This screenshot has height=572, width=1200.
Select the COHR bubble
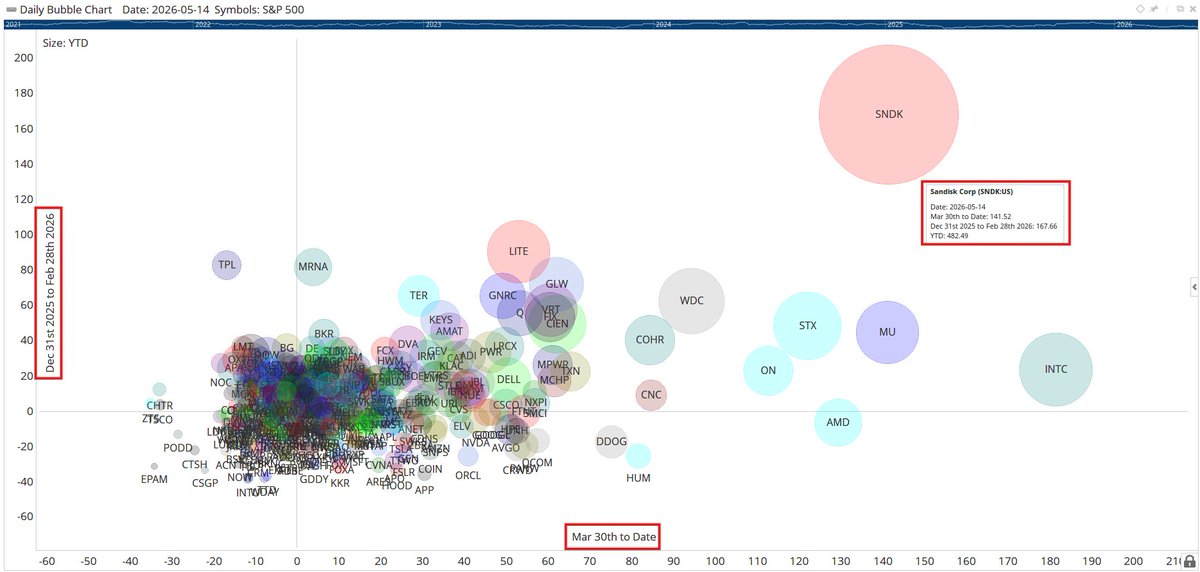650,340
